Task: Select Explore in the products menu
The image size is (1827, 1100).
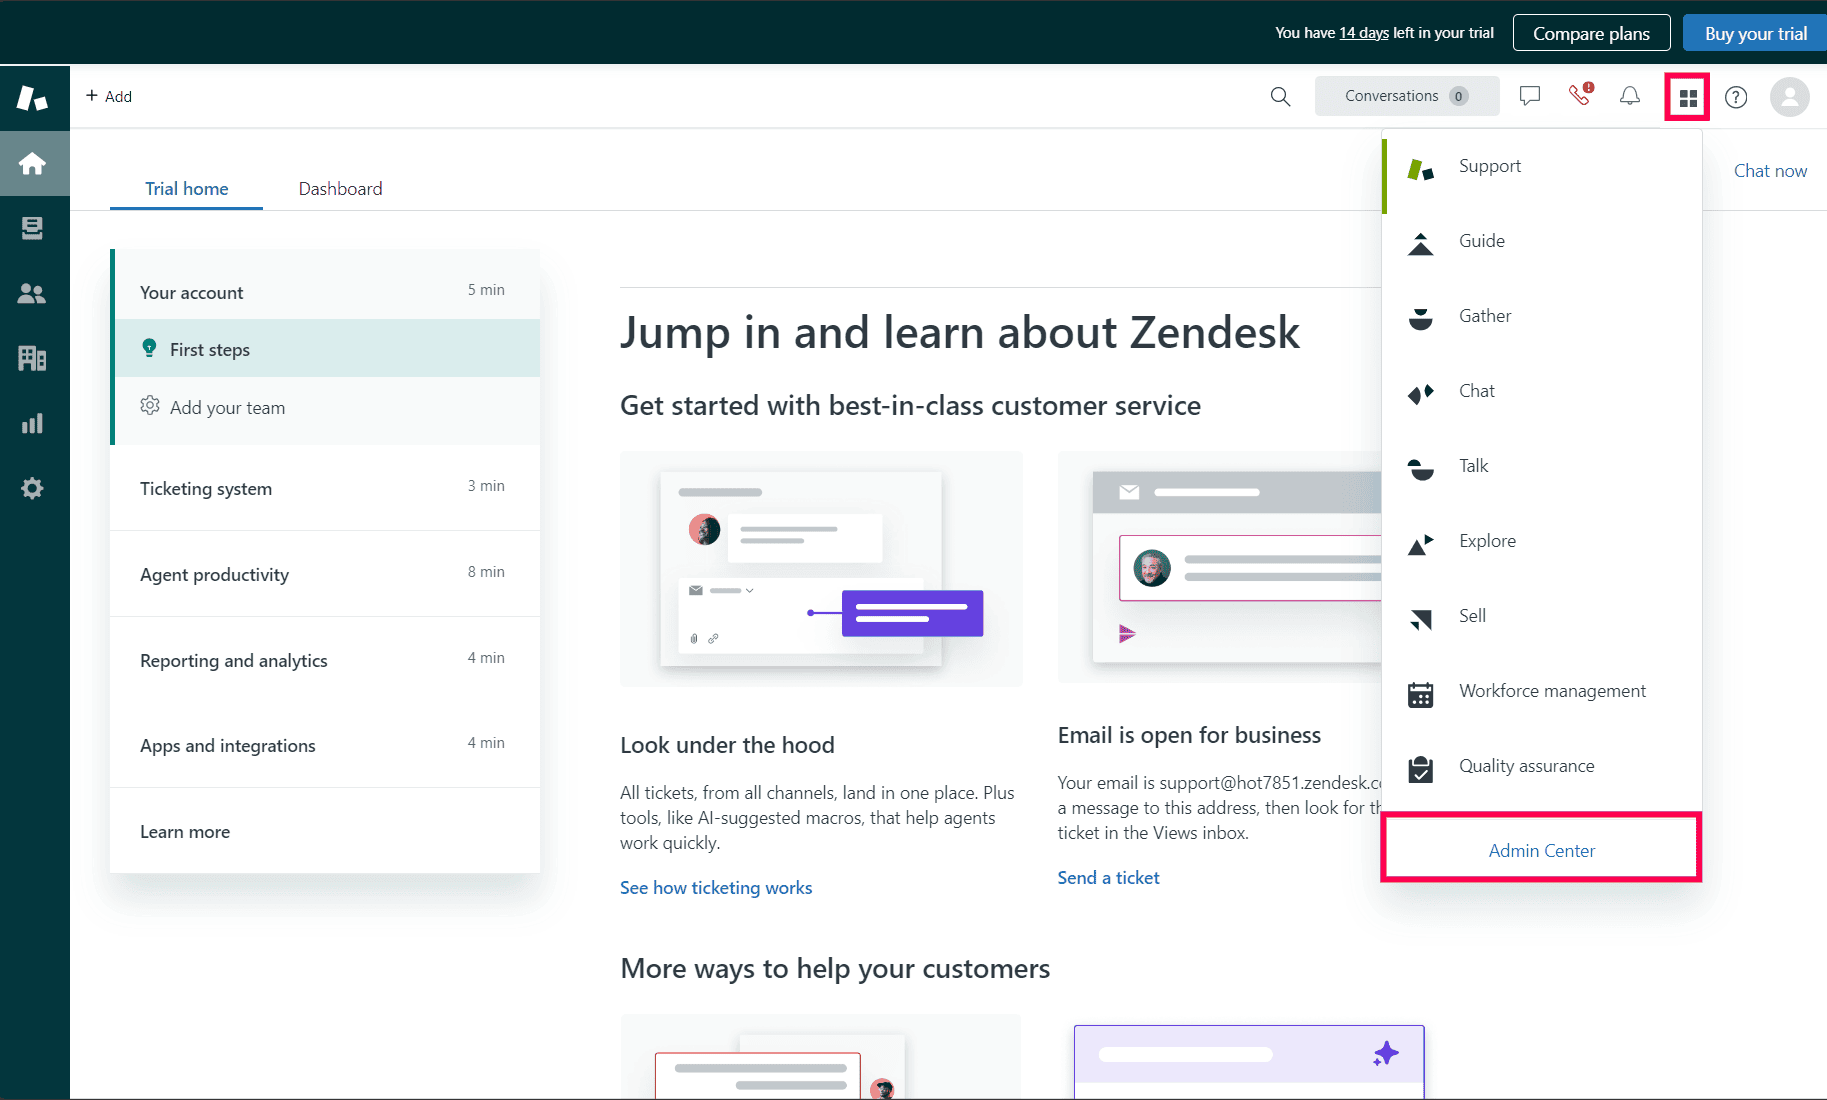Action: 1542,541
